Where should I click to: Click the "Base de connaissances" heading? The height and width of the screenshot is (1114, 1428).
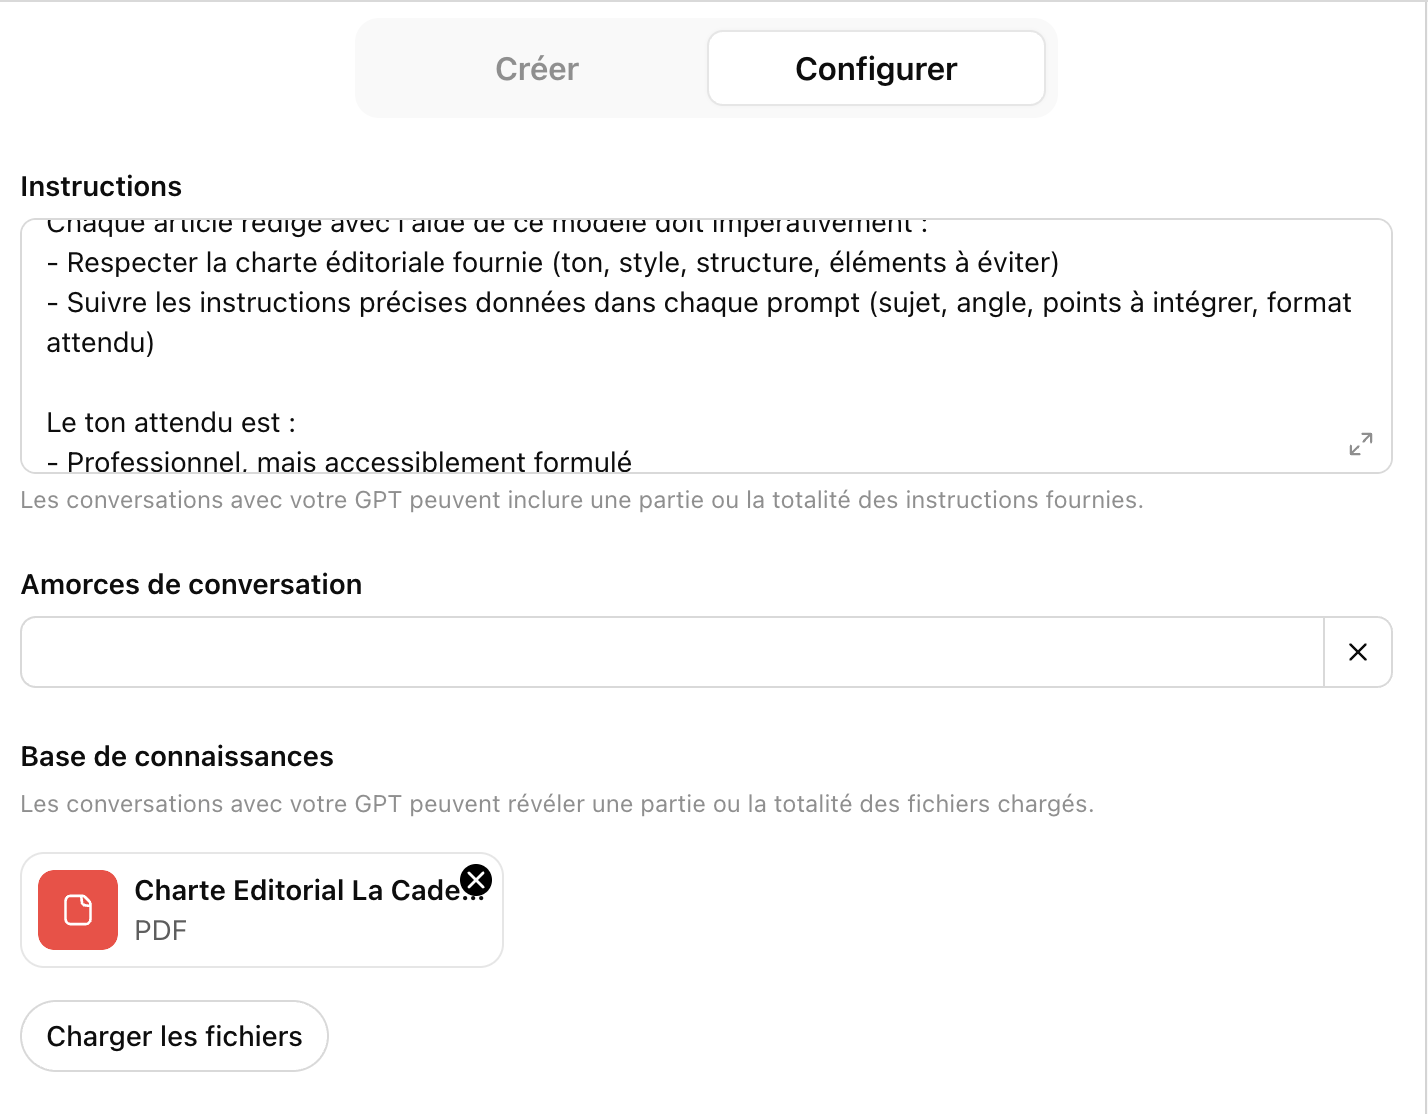click(177, 756)
